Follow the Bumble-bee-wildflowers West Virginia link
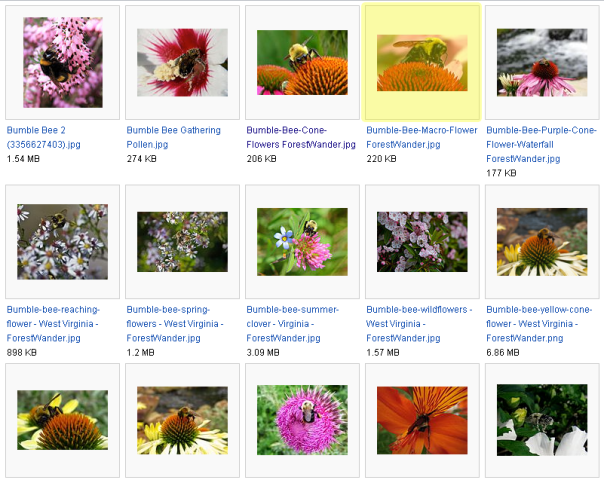Viewport: 604px width, 483px height. 419,324
